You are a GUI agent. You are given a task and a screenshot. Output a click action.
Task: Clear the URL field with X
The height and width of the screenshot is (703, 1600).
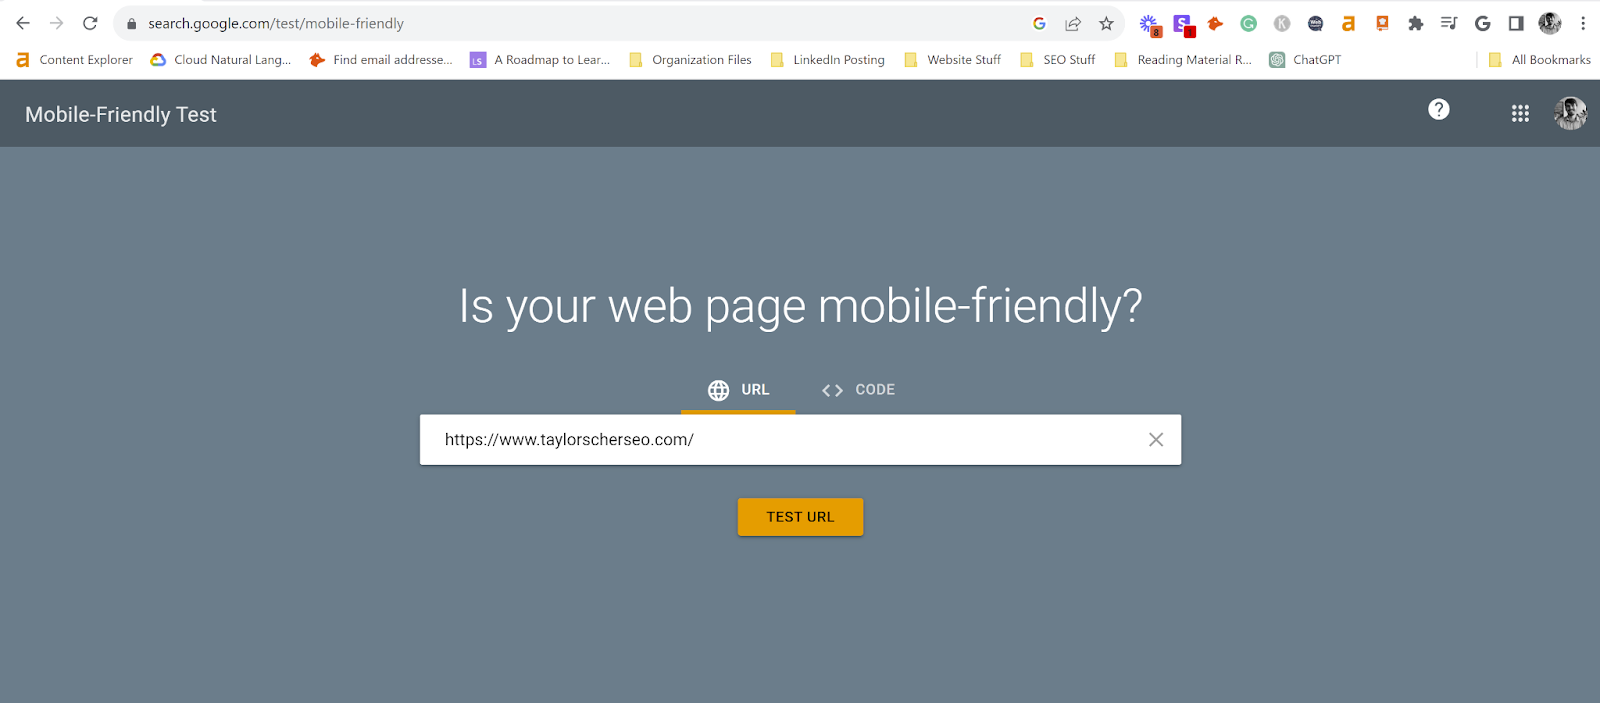pyautogui.click(x=1156, y=440)
